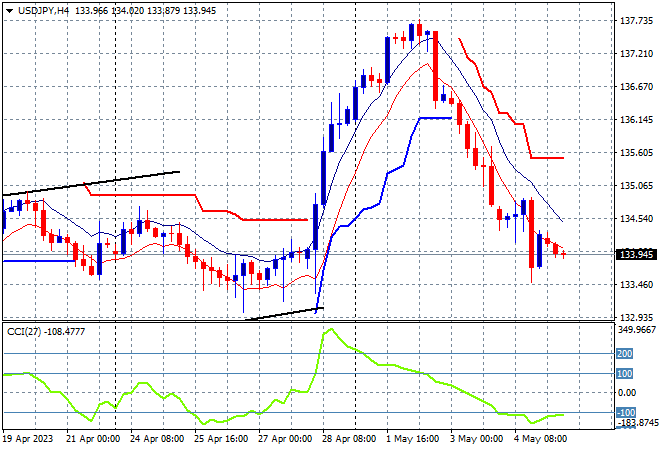Click the CCI(27) indicator label
The width and height of the screenshot is (660, 450).
[x=24, y=332]
